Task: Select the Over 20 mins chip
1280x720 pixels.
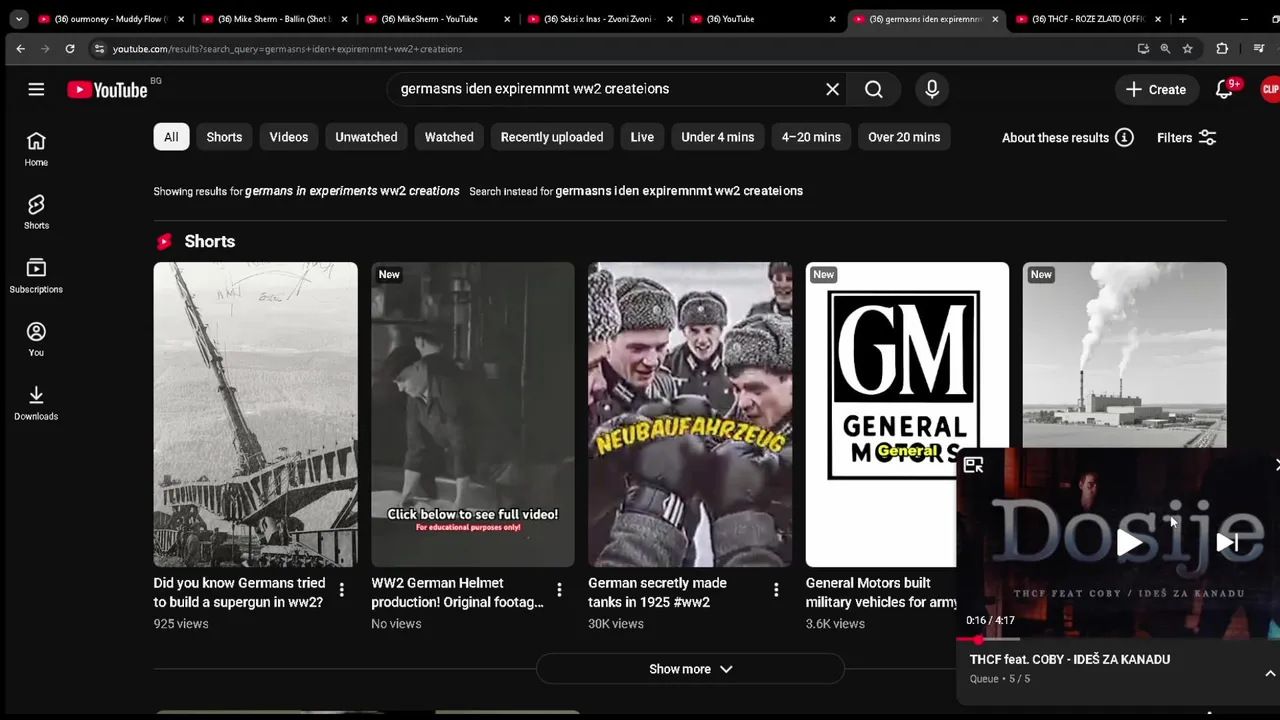Action: (x=904, y=137)
